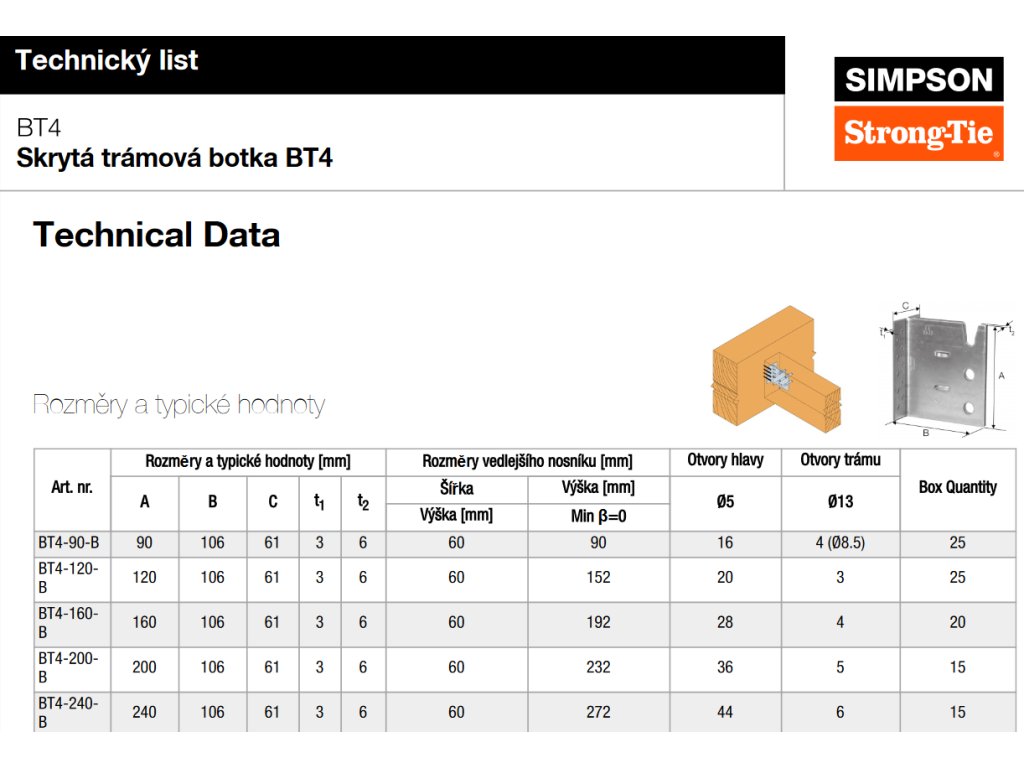Select the 4 (Ø8.5) cell value

[x=840, y=543]
